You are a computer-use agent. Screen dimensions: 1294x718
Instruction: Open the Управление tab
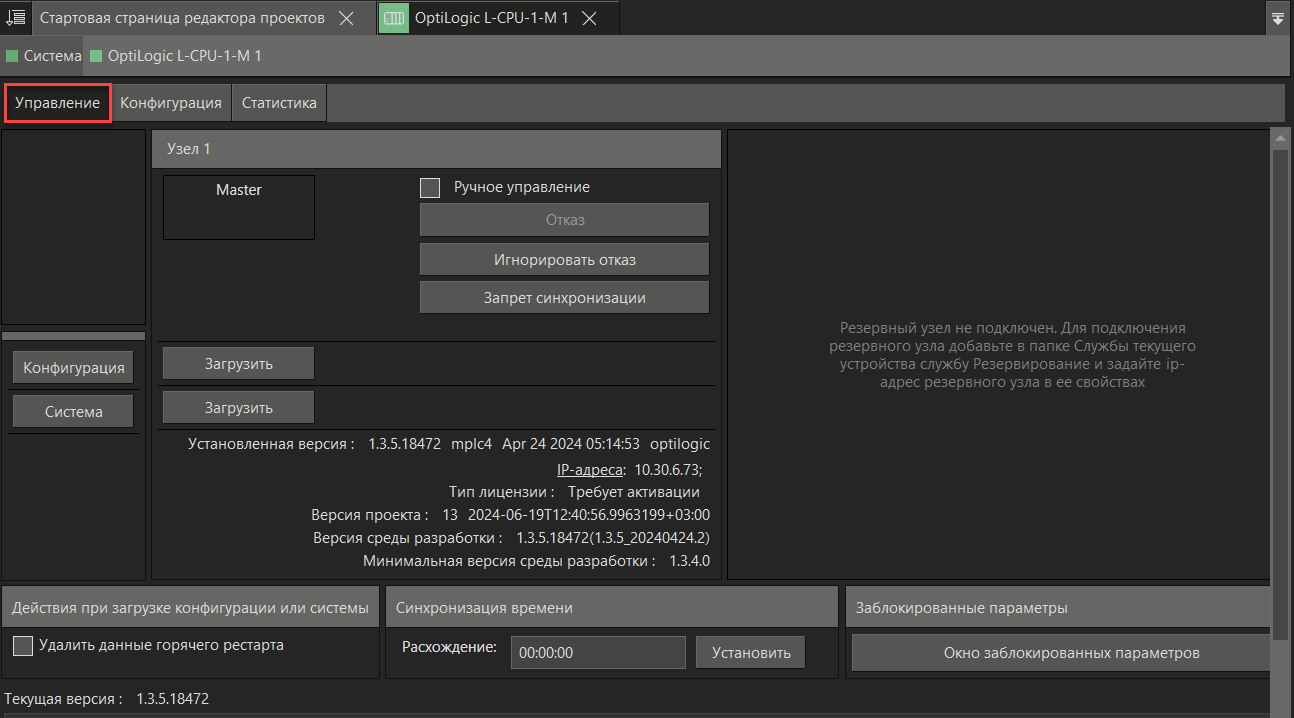[57, 103]
